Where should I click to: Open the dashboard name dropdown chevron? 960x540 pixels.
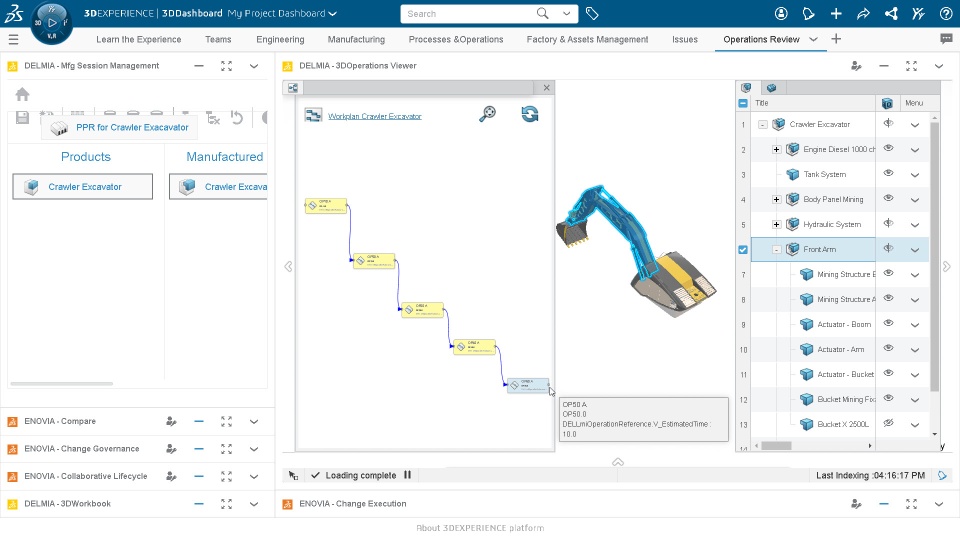pyautogui.click(x=332, y=13)
